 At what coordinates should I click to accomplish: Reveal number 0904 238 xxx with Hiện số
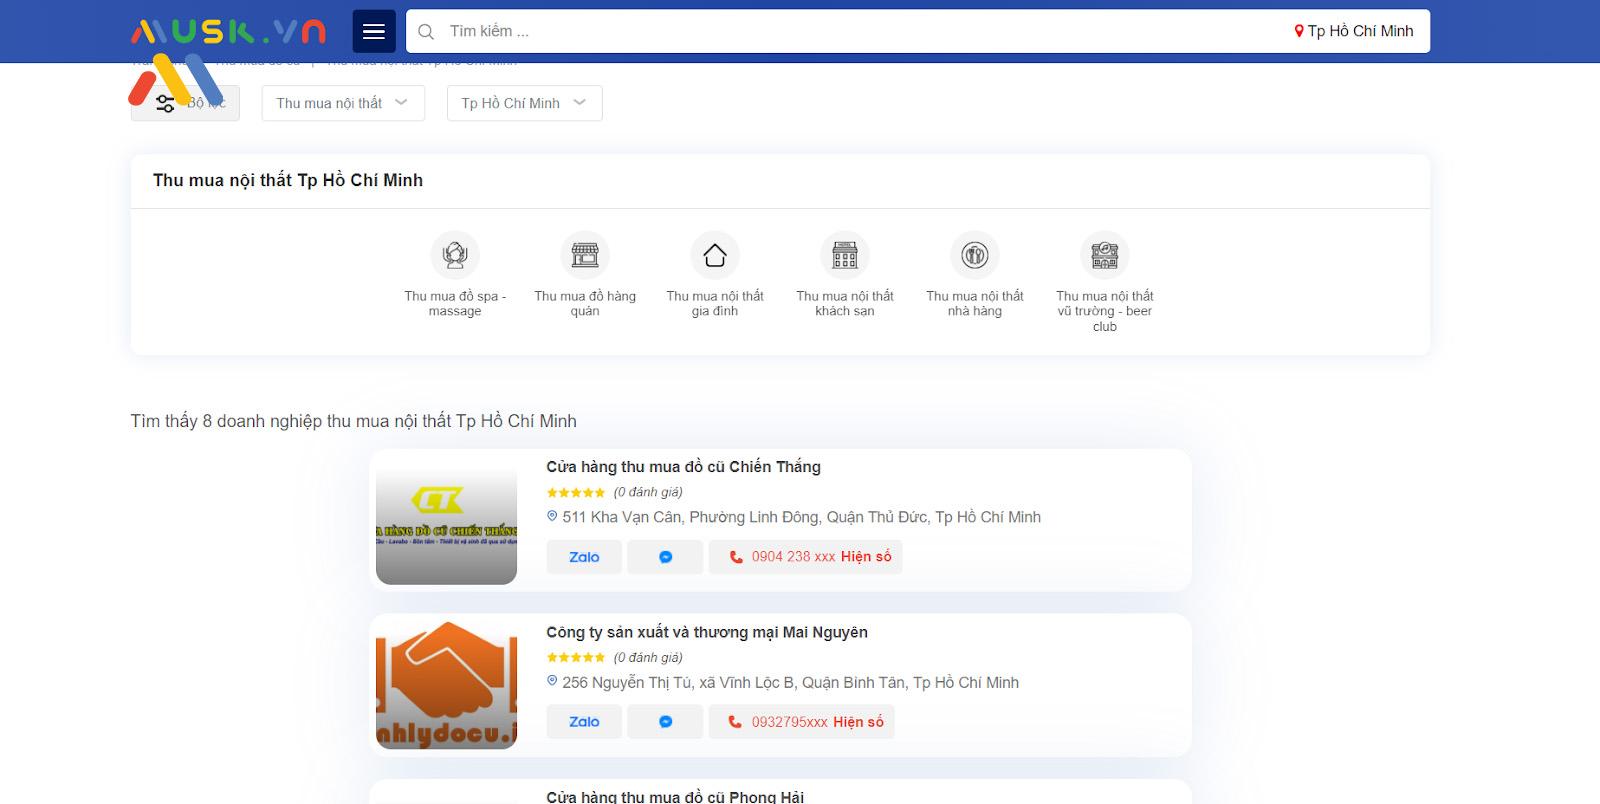(866, 557)
